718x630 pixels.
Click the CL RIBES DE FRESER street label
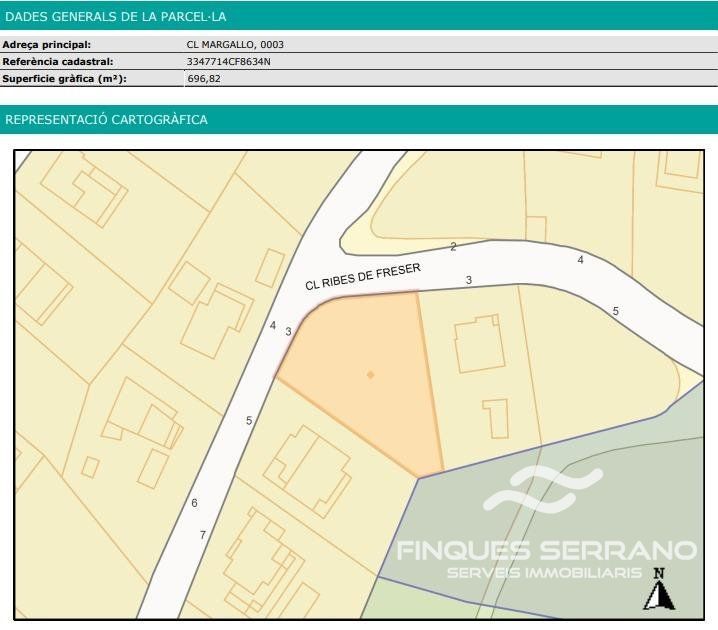click(x=363, y=276)
